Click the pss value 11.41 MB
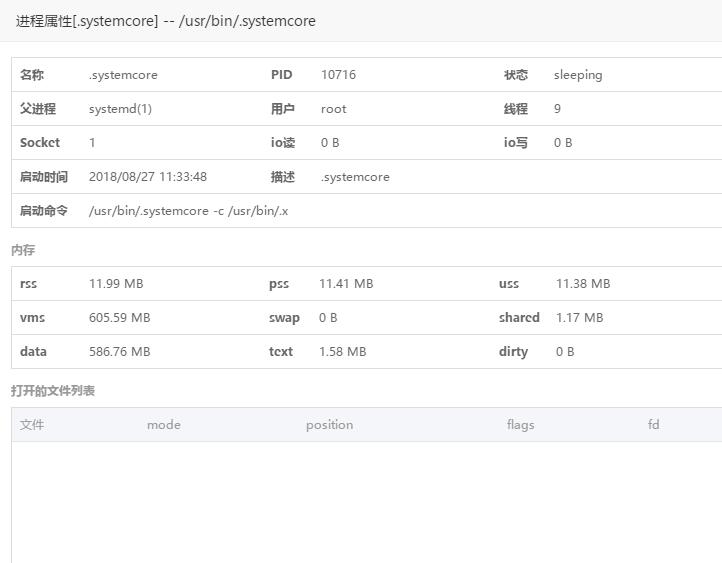 (x=346, y=284)
